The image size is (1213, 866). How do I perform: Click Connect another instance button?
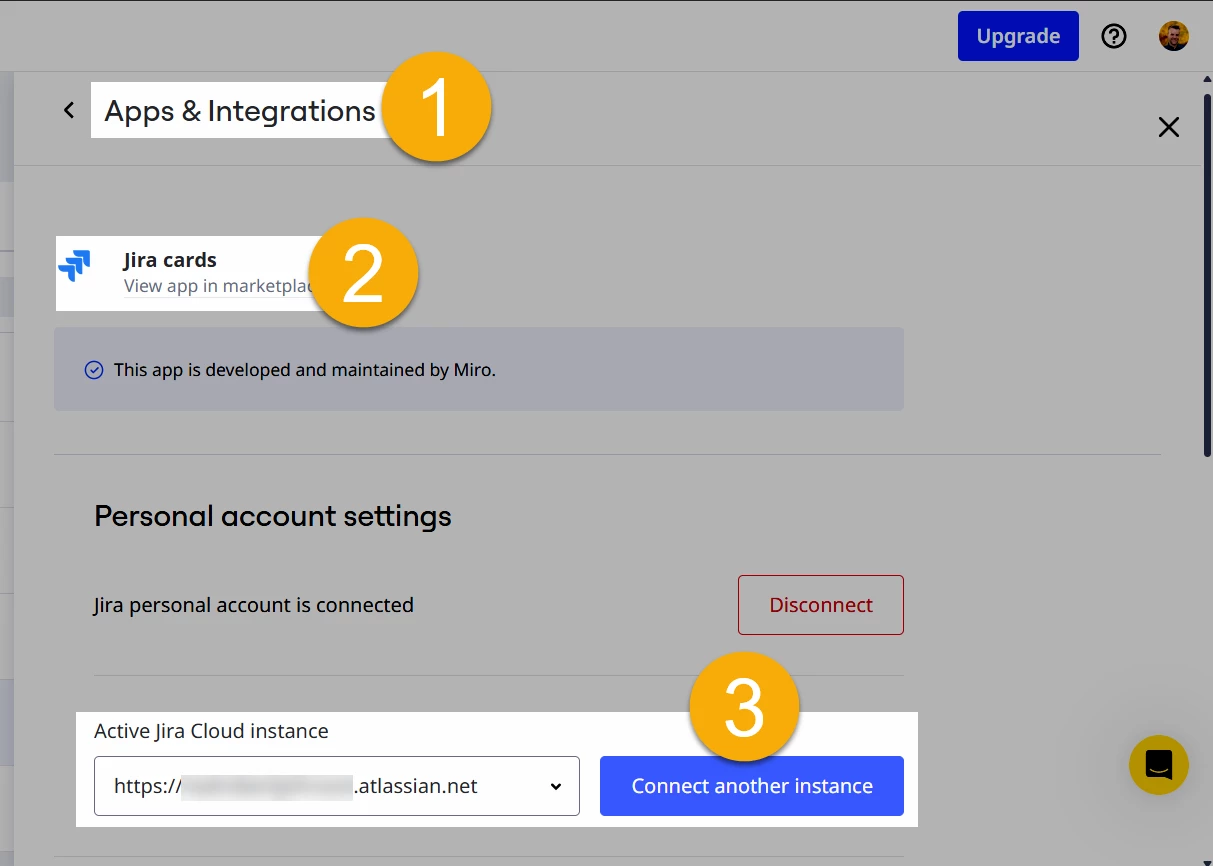click(752, 786)
